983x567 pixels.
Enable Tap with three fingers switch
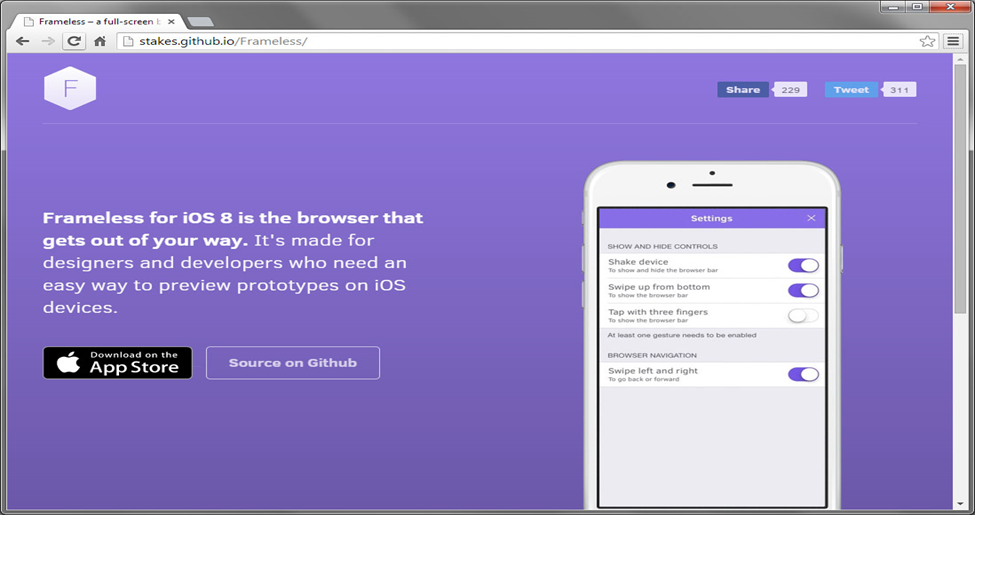[803, 315]
